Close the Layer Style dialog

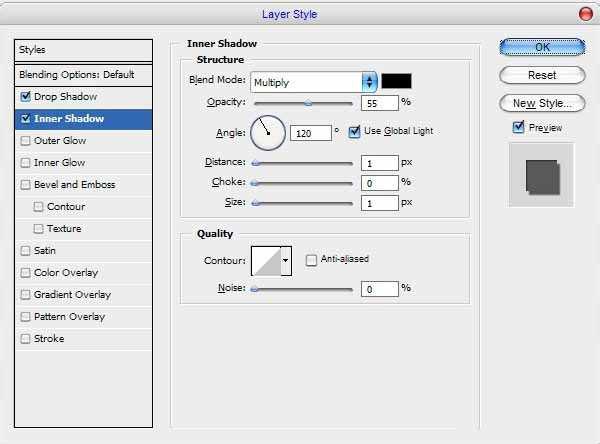585,13
